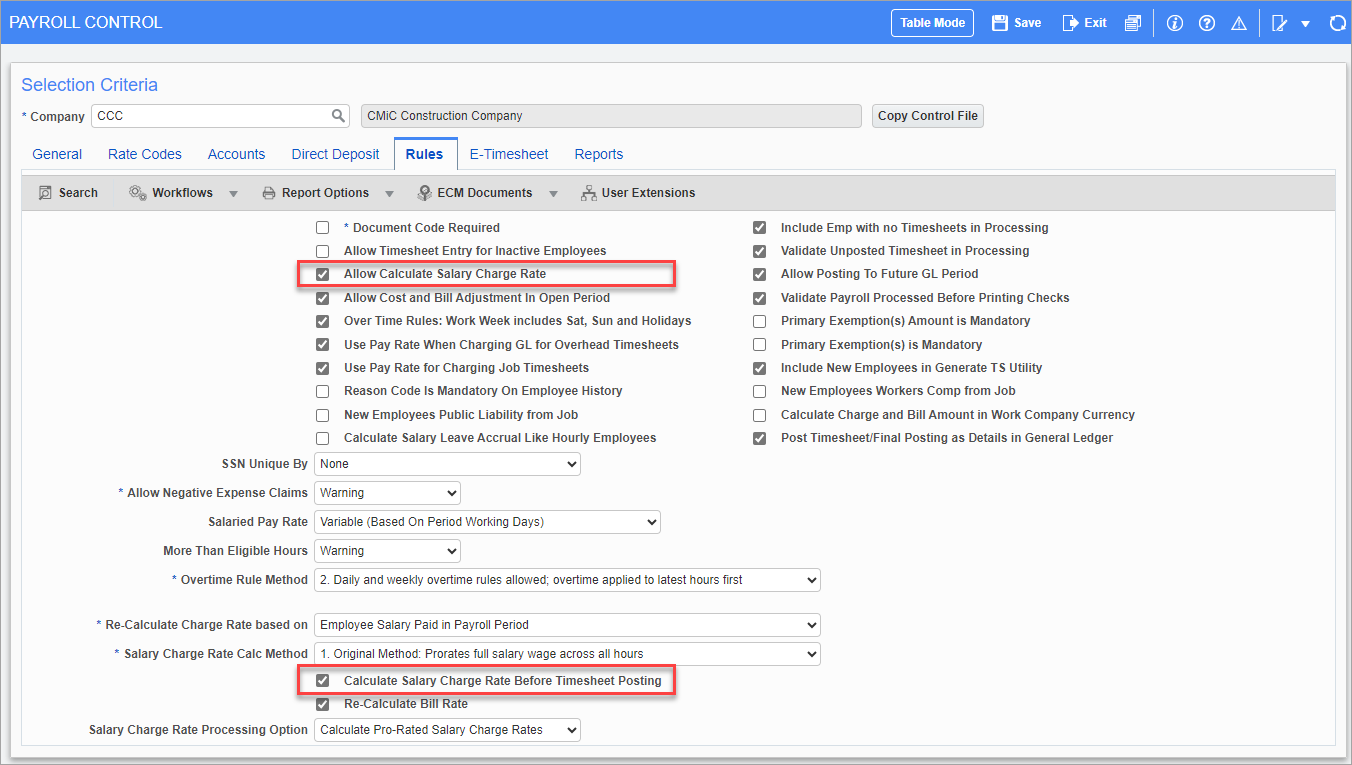
Task: Click the Company field magnifier lookup icon
Action: (339, 116)
